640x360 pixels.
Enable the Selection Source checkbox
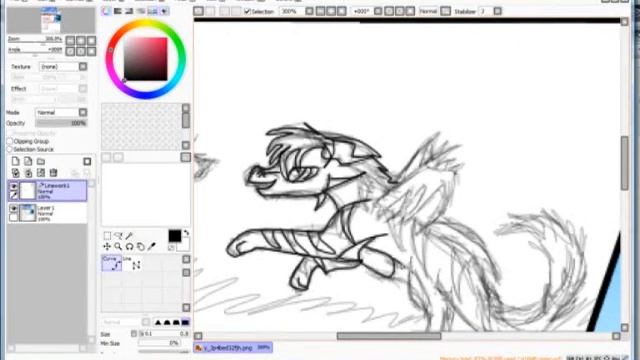10,149
